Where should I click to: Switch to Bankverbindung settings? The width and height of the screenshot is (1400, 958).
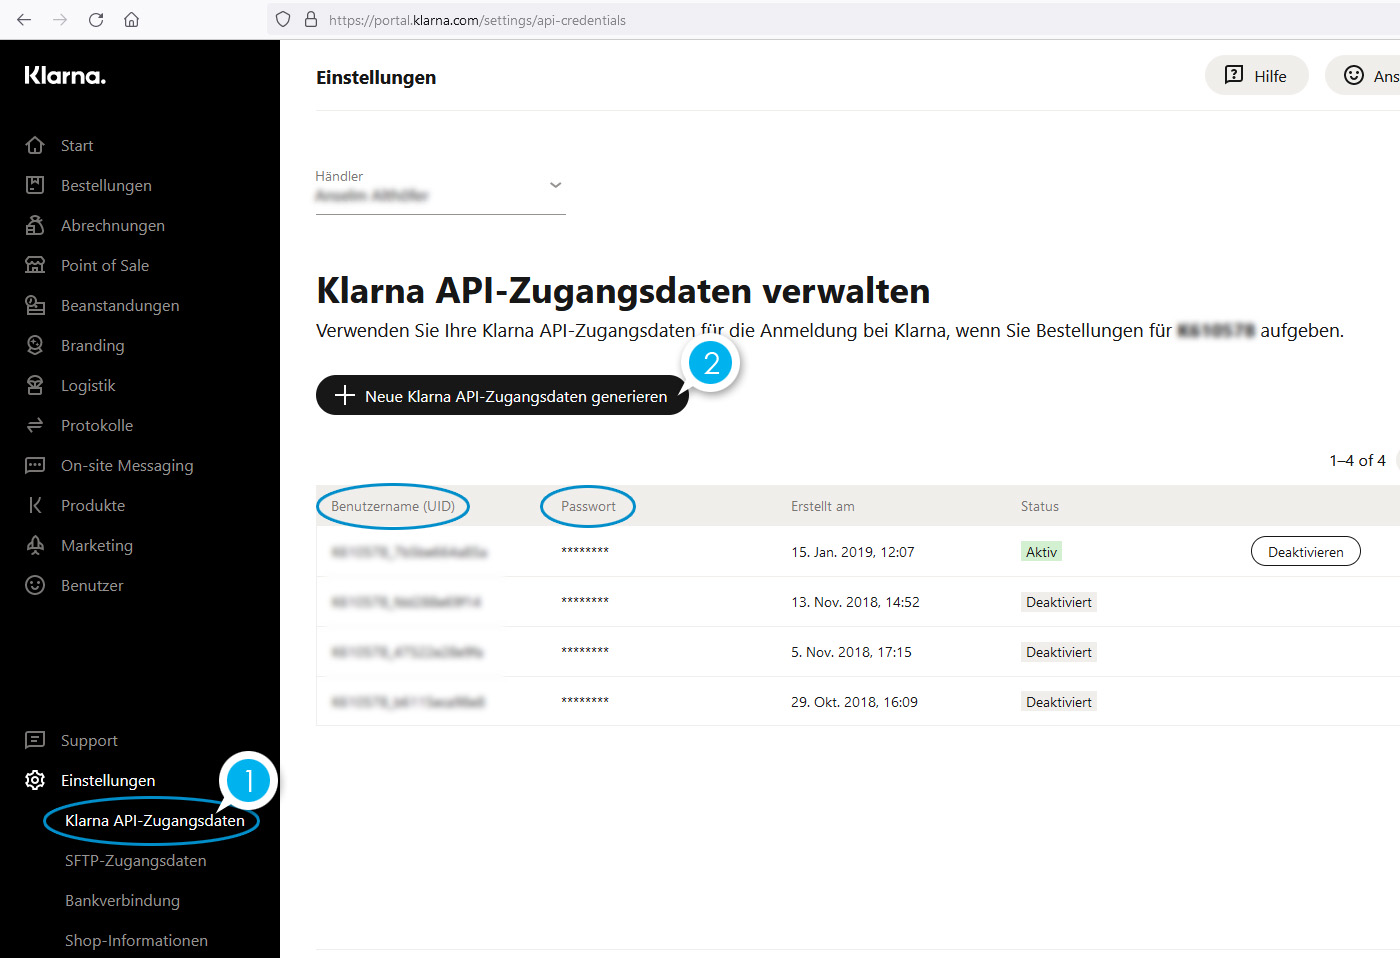(x=122, y=900)
